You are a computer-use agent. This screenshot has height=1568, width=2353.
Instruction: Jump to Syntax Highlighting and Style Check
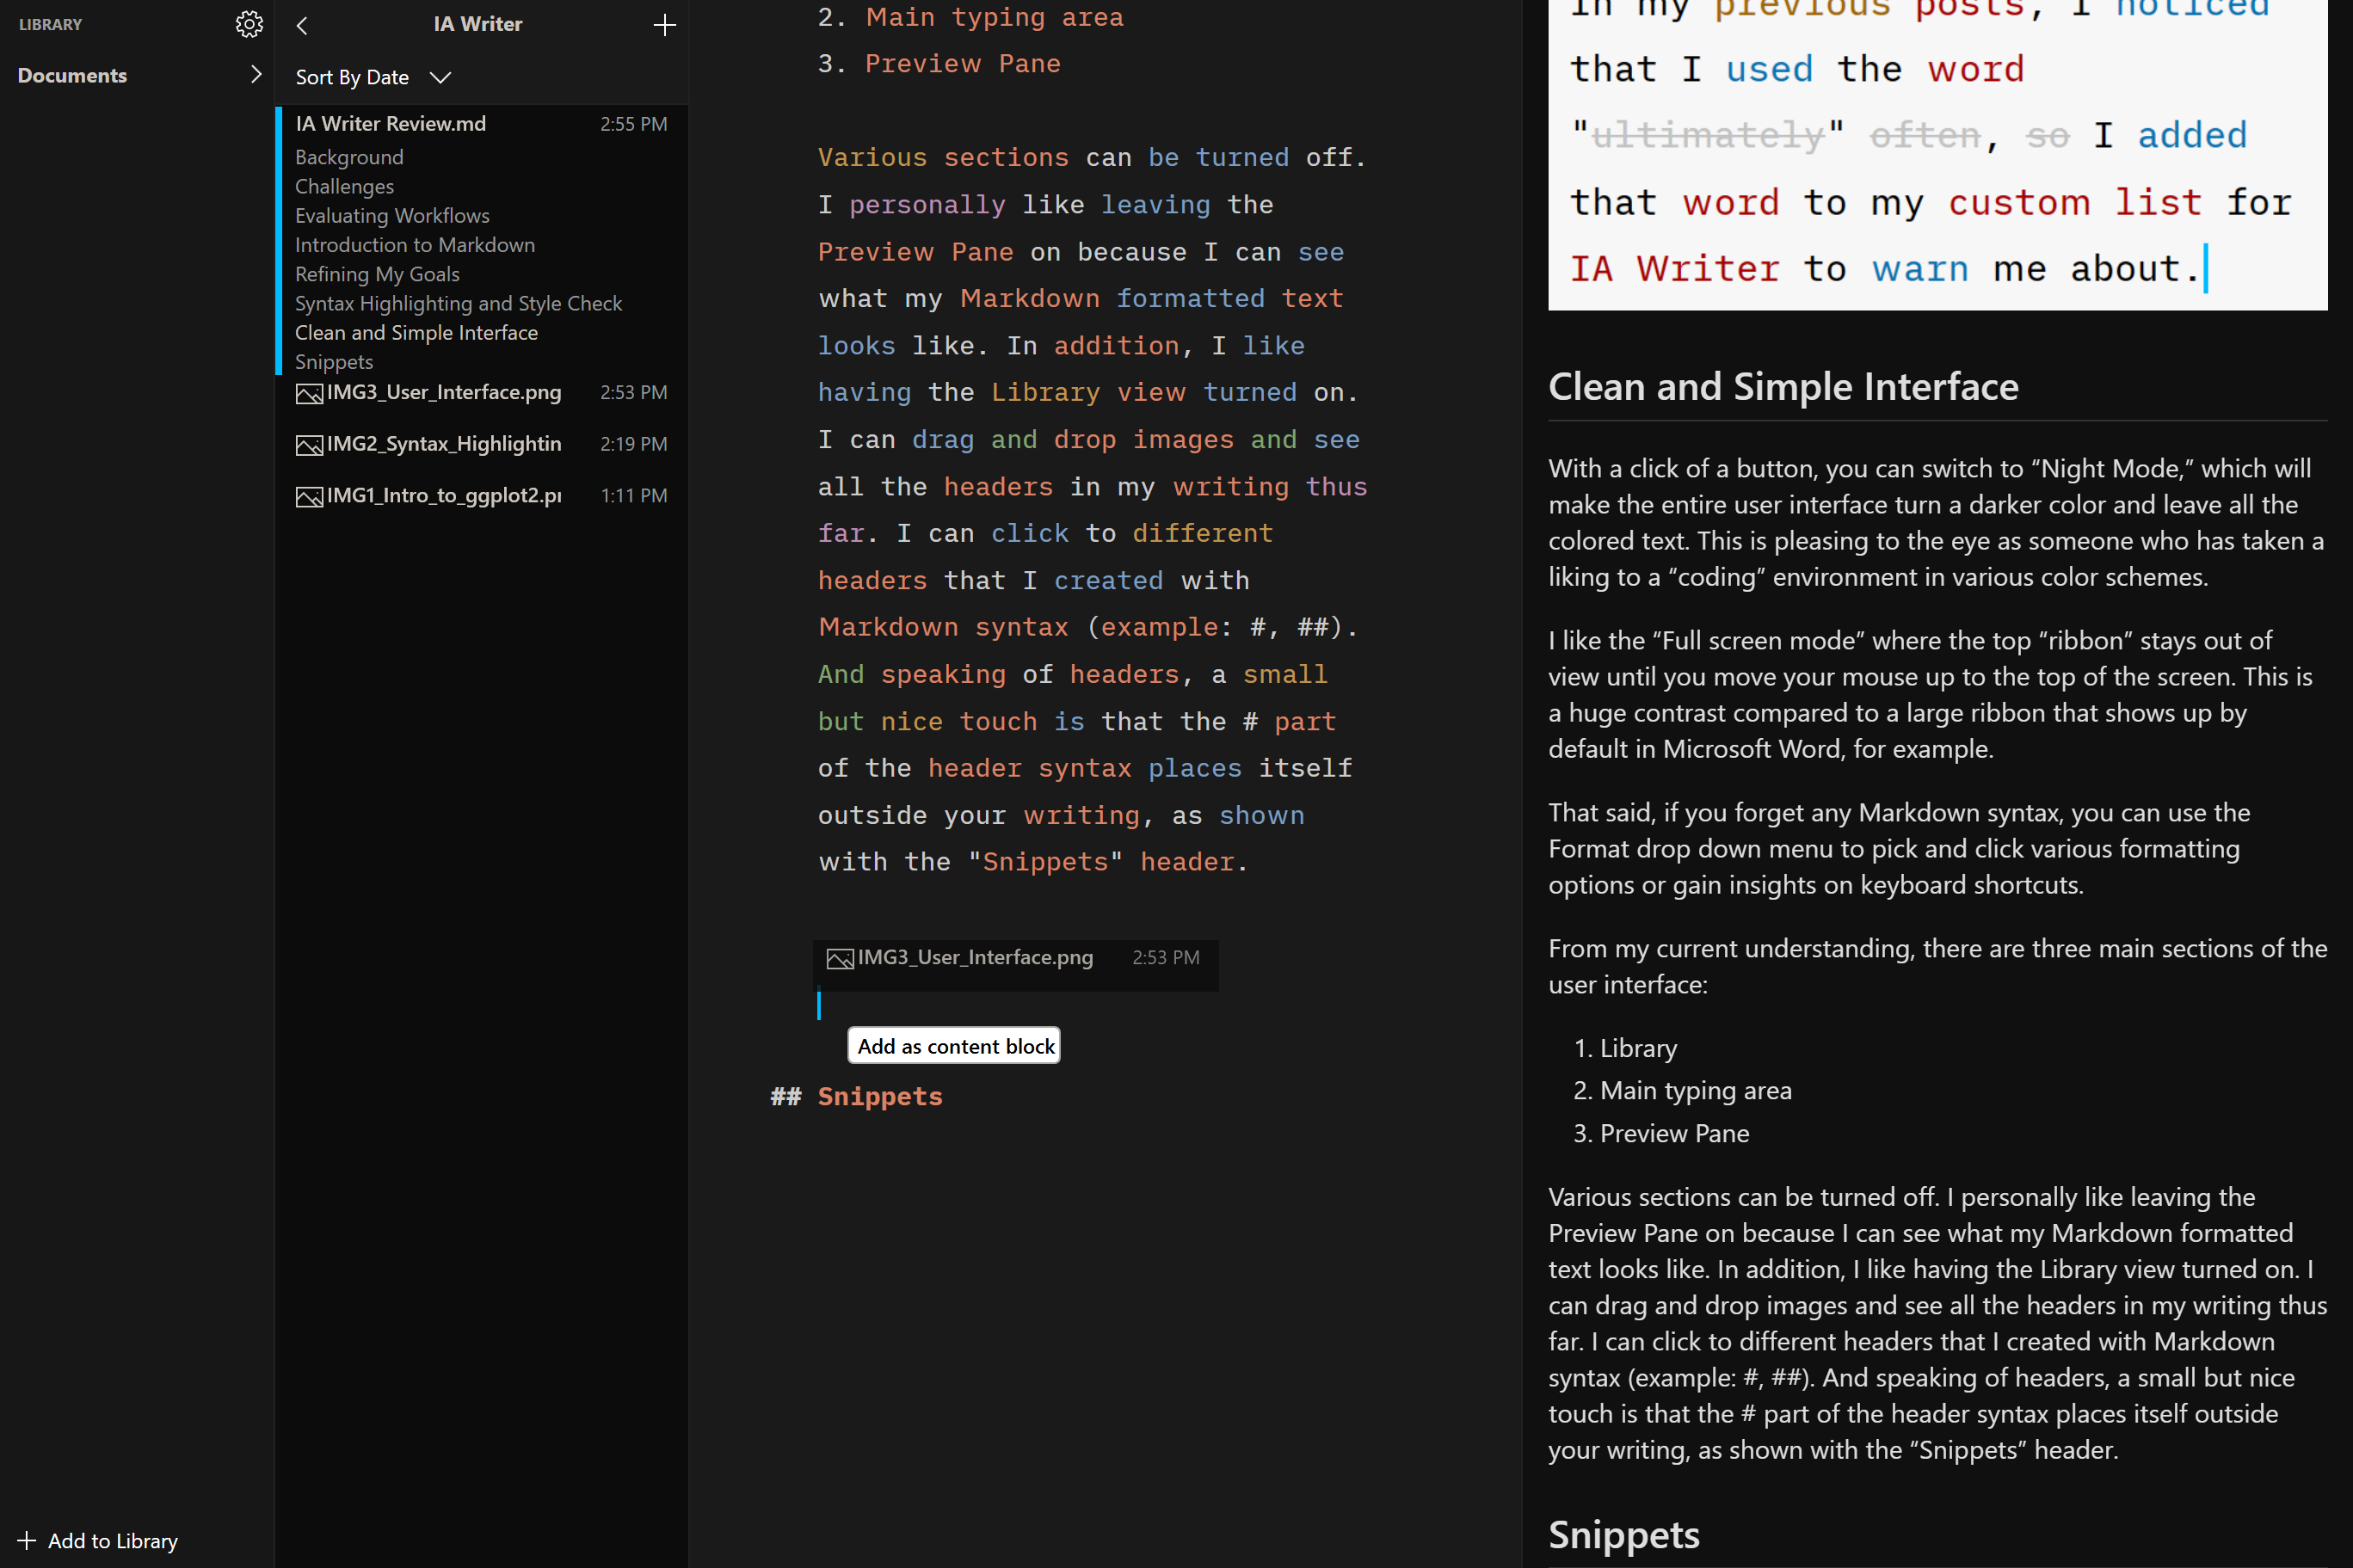(x=458, y=303)
